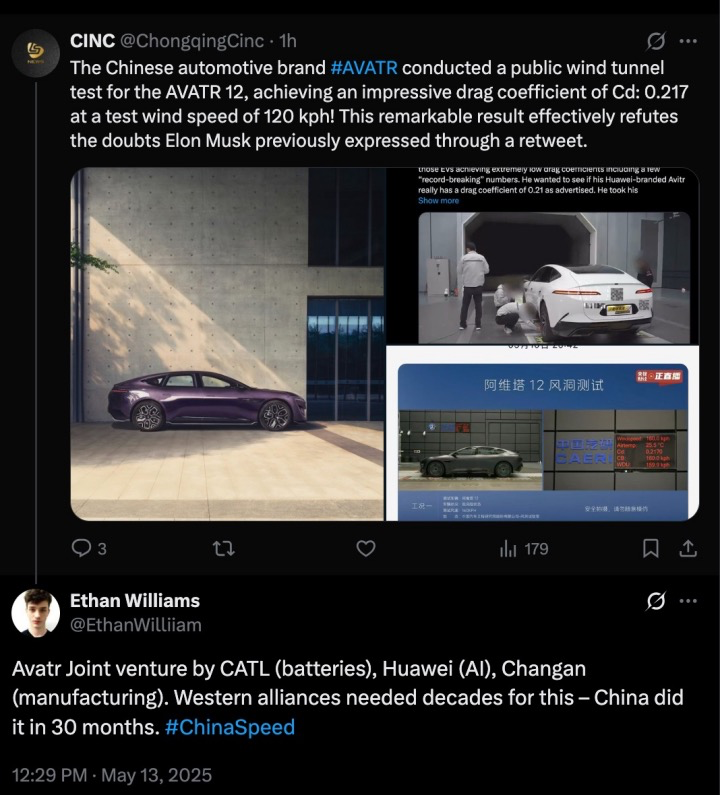Open the blue wind tunnel test screenshot
Image resolution: width=720 pixels, height=795 pixels.
pyautogui.click(x=543, y=433)
